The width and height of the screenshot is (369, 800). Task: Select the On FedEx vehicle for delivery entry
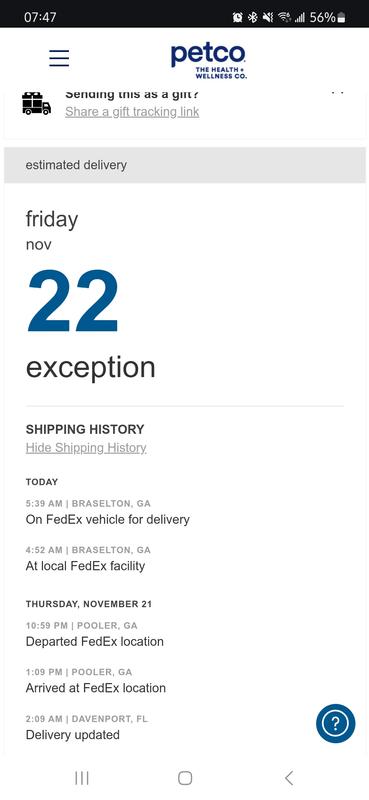(x=108, y=512)
